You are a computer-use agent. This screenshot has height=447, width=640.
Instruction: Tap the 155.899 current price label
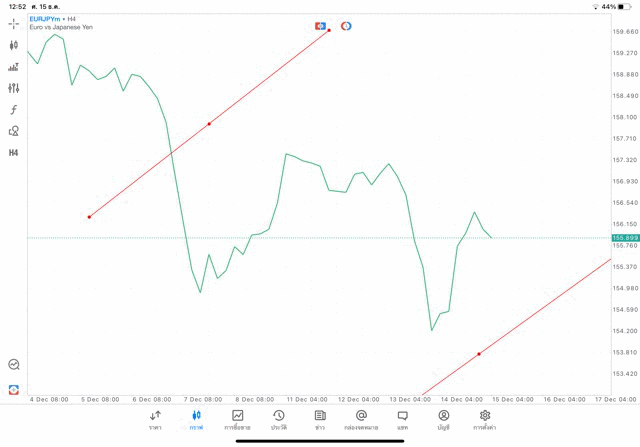pos(625,238)
